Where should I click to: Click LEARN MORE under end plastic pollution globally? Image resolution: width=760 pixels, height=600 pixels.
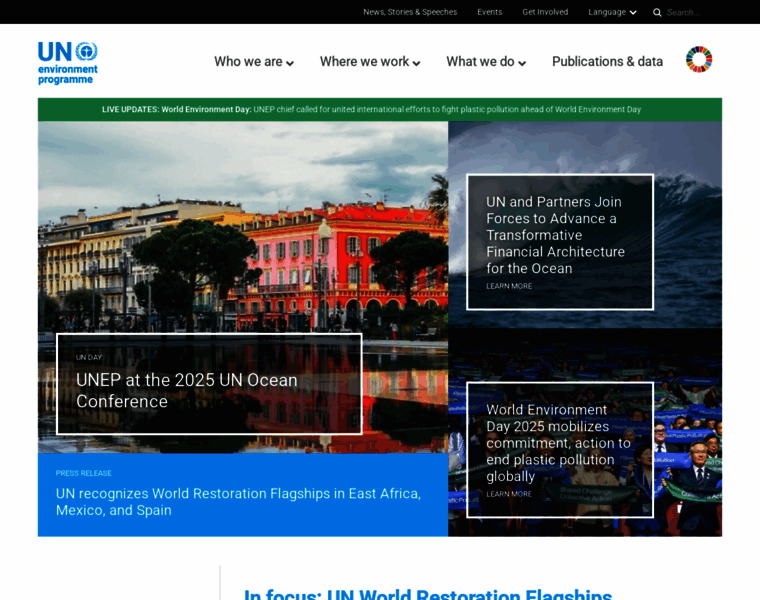[x=509, y=494]
